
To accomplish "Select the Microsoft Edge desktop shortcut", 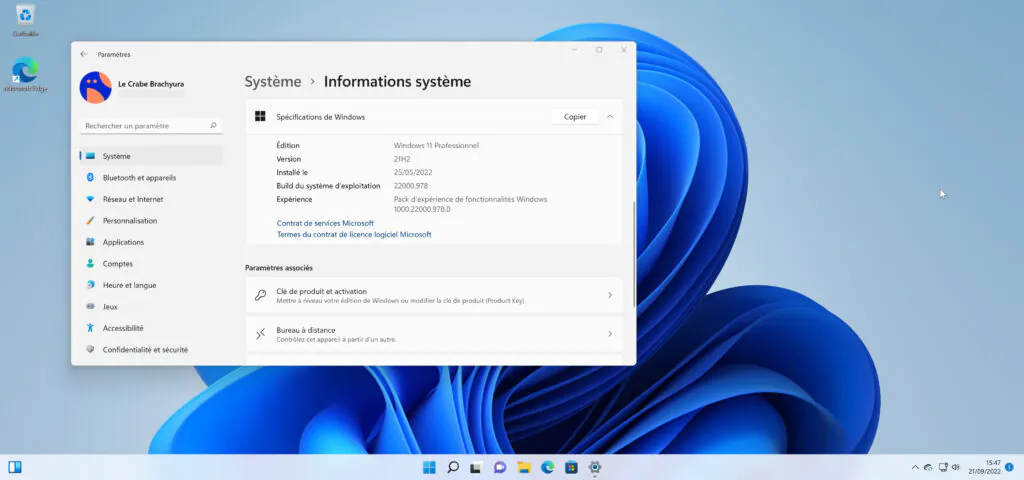I will point(25,74).
